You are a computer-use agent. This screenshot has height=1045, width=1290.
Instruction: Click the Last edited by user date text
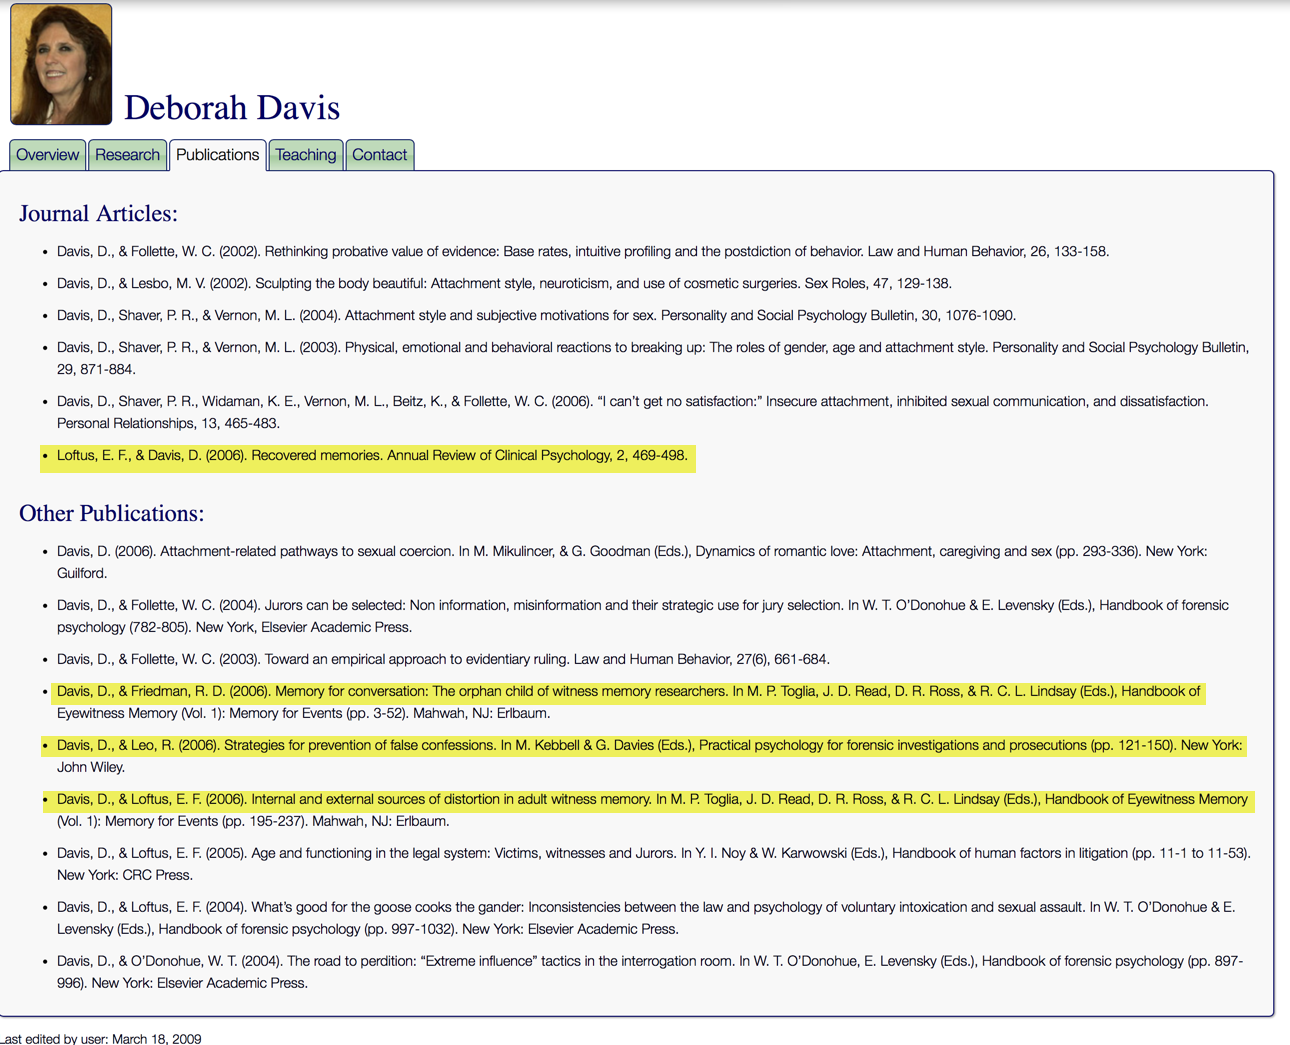click(x=101, y=1038)
